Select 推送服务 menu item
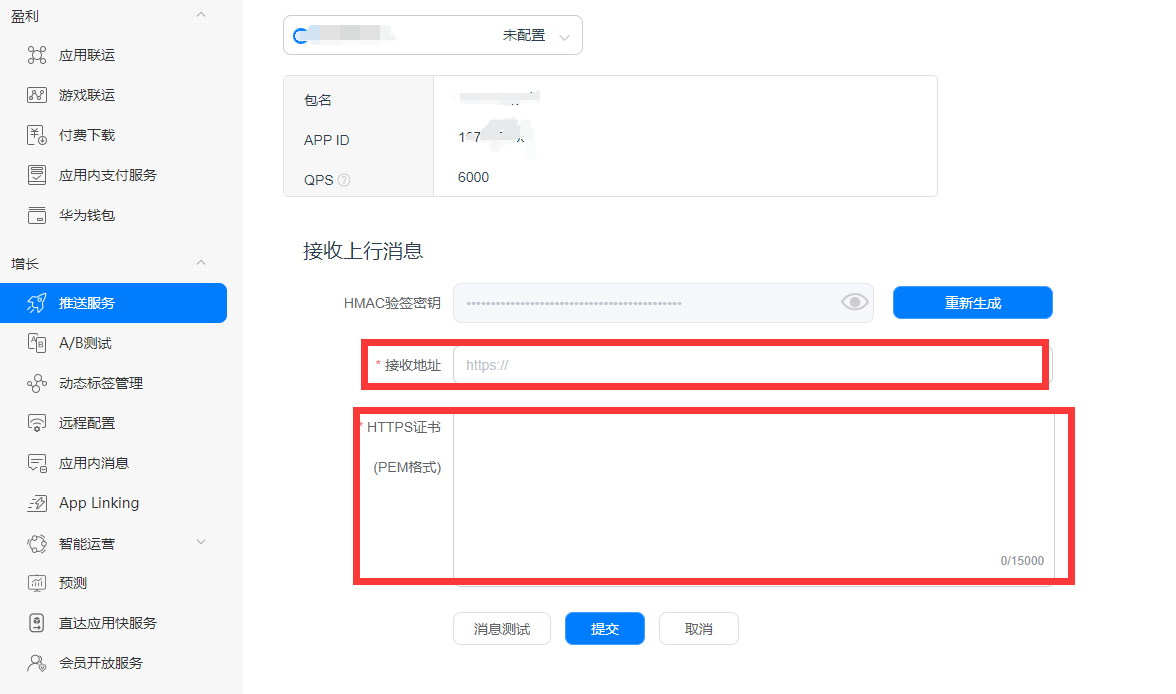This screenshot has height=694, width=1176. (x=113, y=303)
